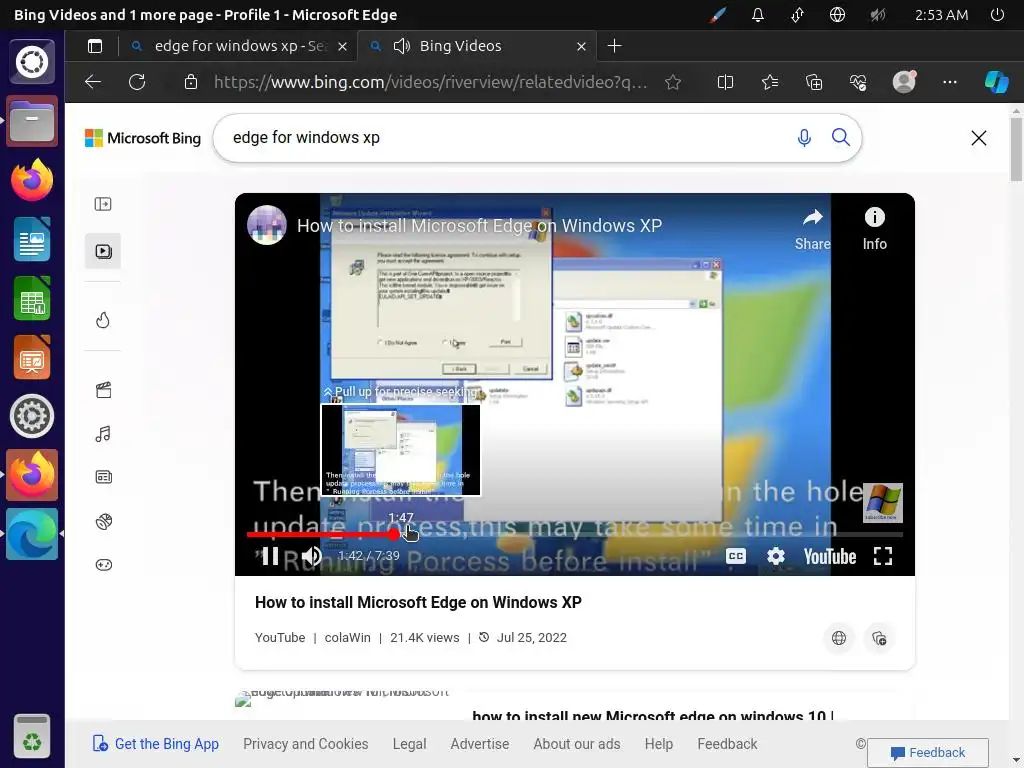The image size is (1024, 768).
Task: Open Collections from toolbar
Action: click(814, 82)
